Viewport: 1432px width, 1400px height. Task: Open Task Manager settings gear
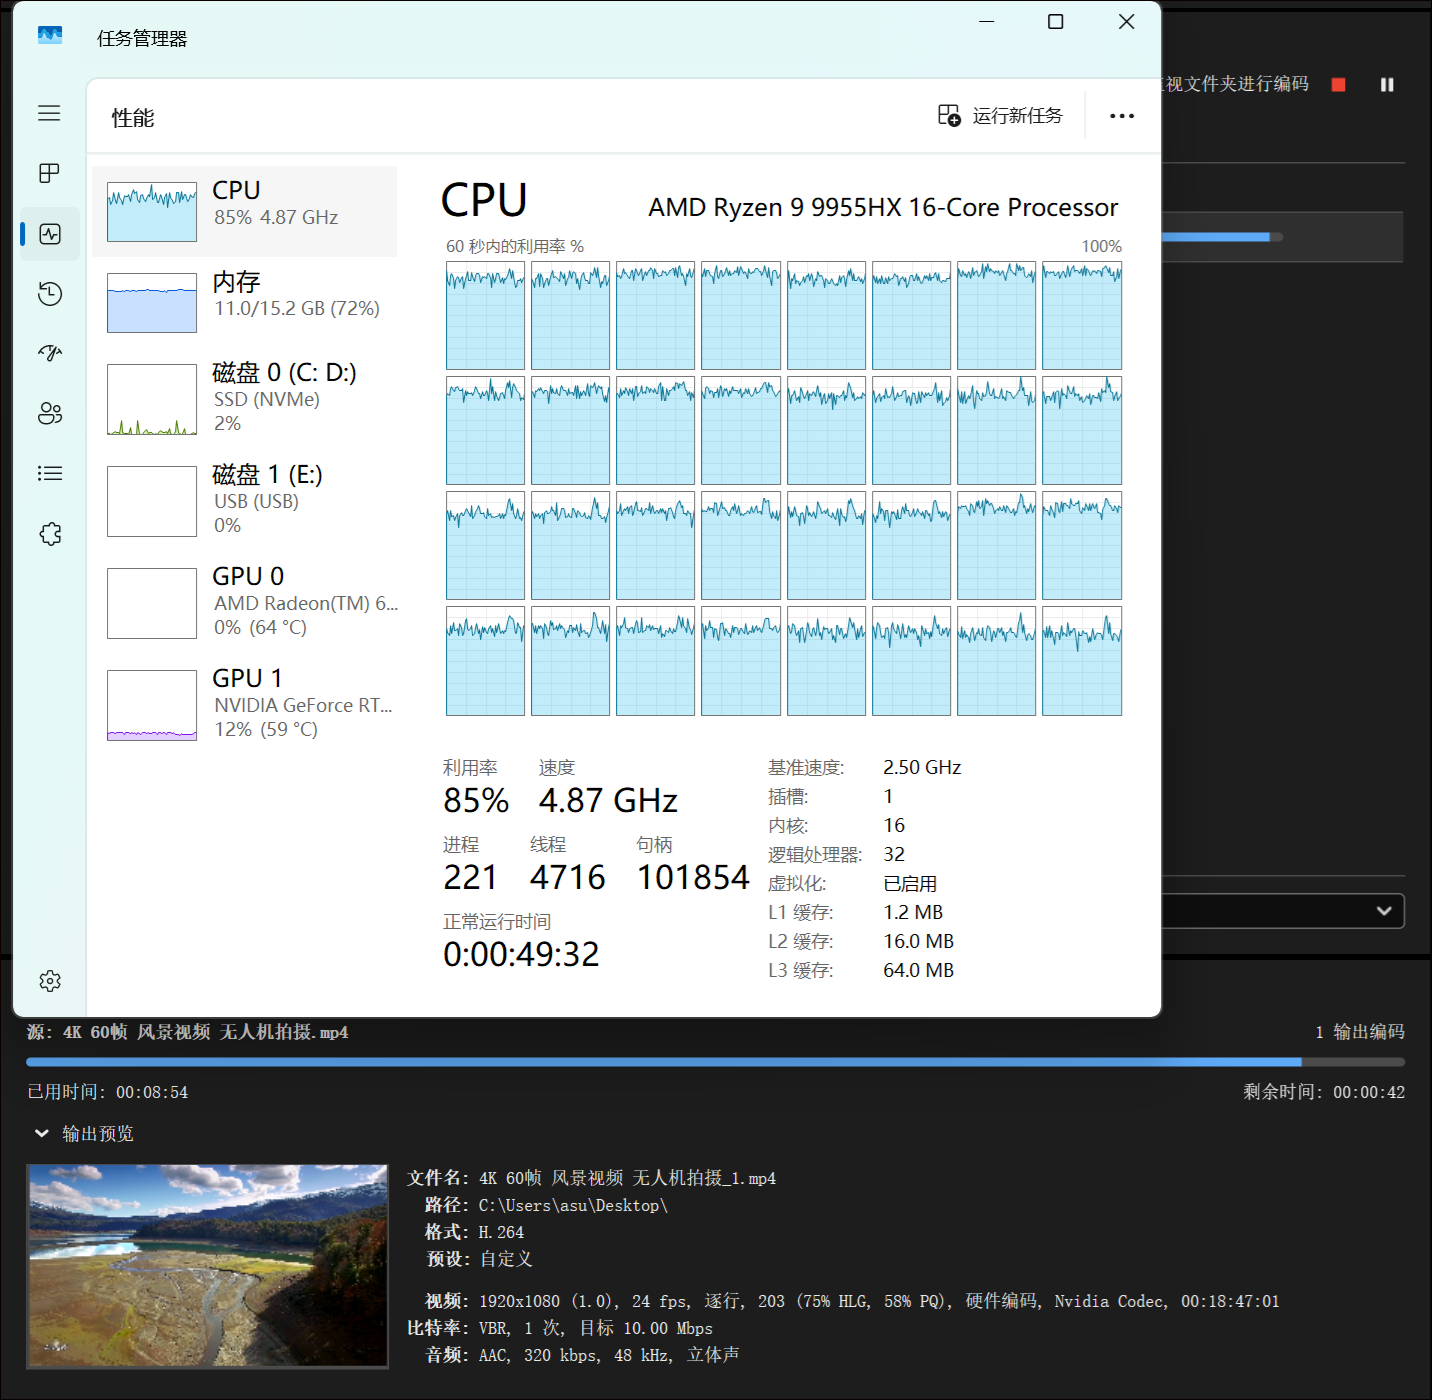[49, 981]
